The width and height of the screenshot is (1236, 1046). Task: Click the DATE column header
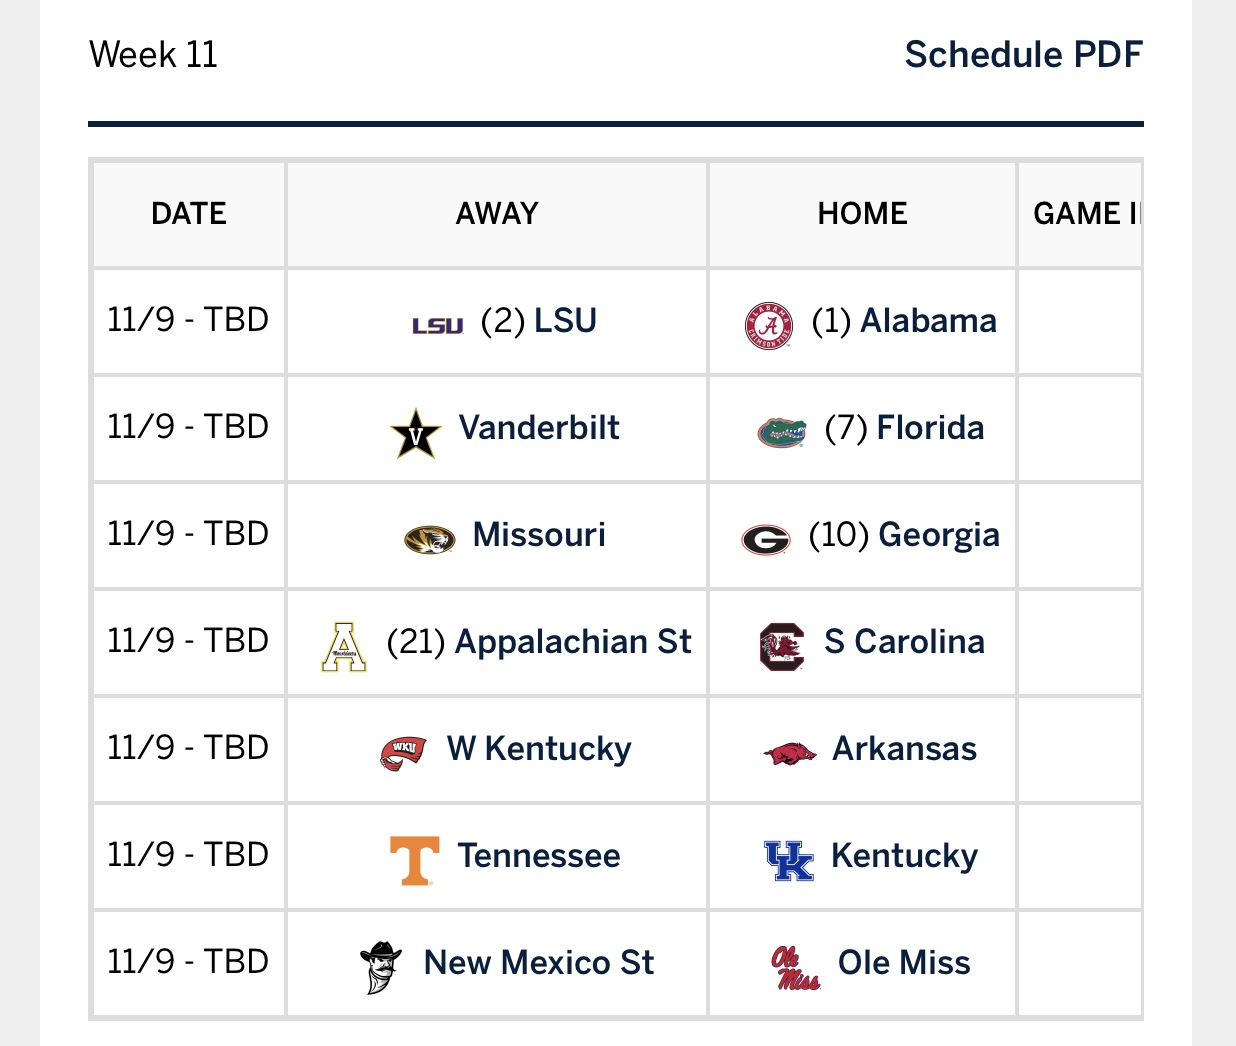[189, 213]
